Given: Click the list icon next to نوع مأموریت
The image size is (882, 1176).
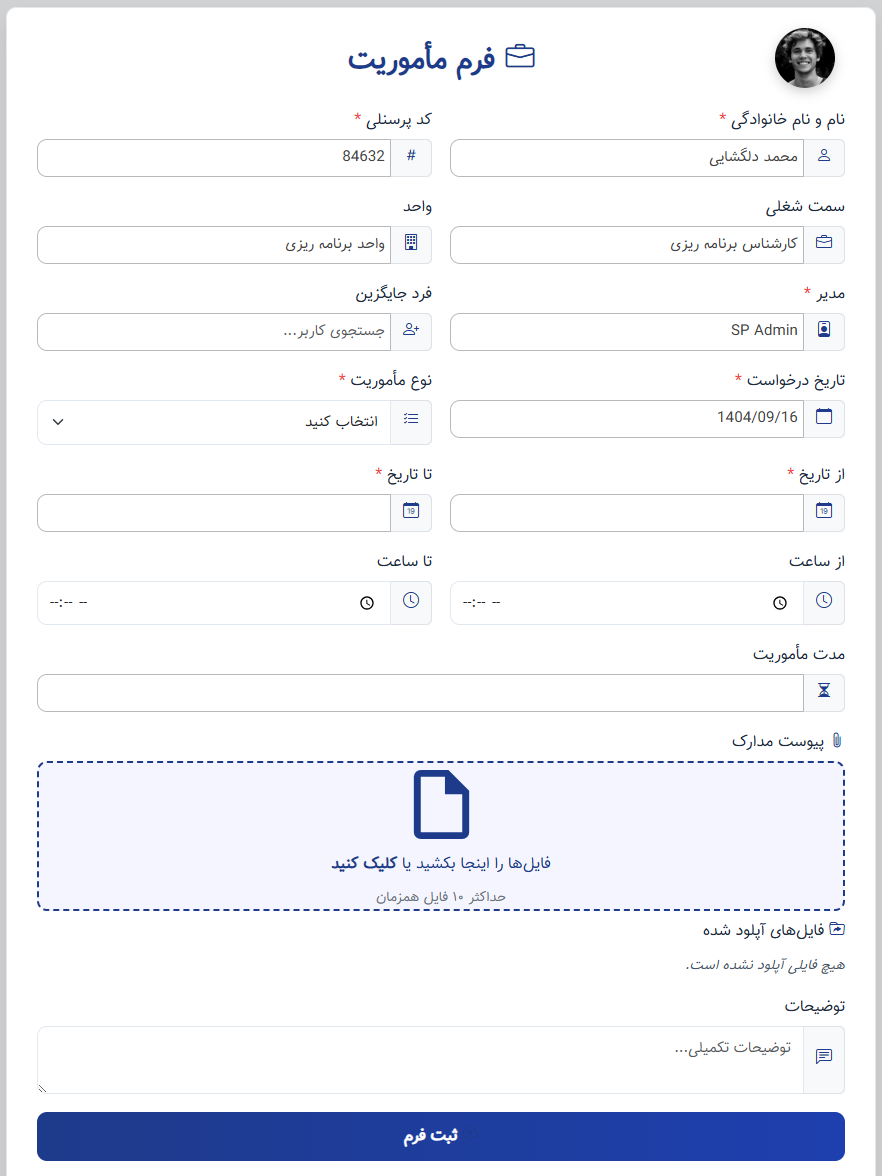Looking at the screenshot, I should pos(411,420).
